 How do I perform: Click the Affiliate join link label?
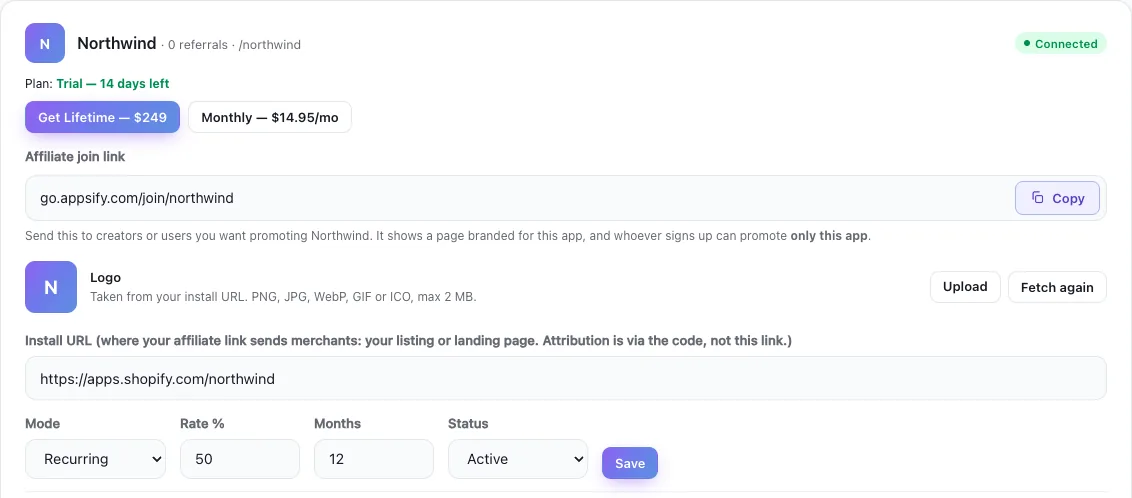pyautogui.click(x=75, y=157)
